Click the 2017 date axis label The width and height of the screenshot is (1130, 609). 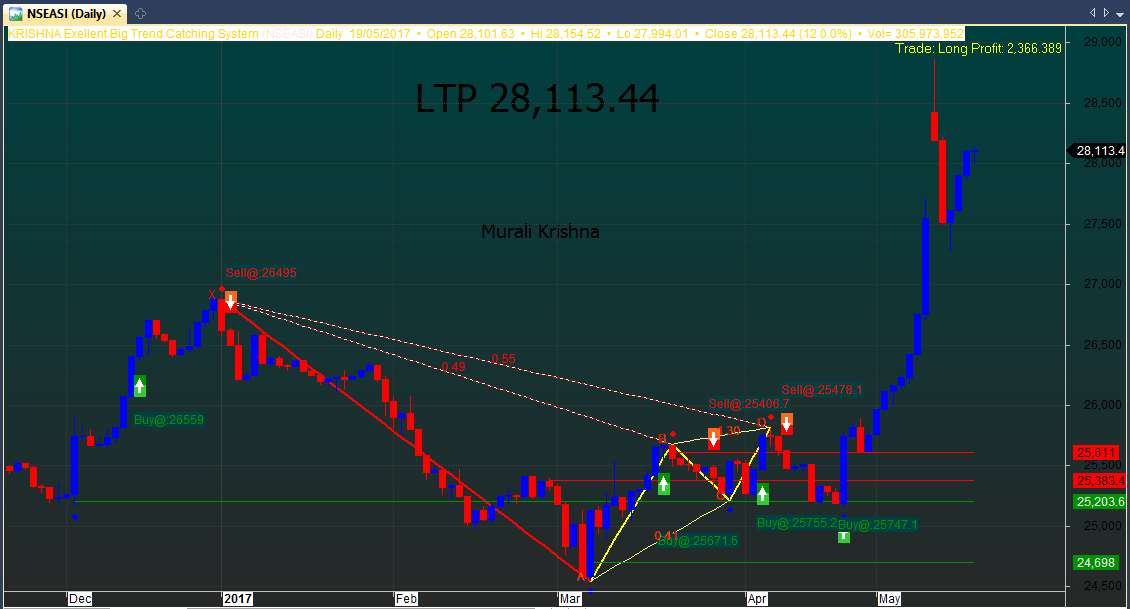237,599
